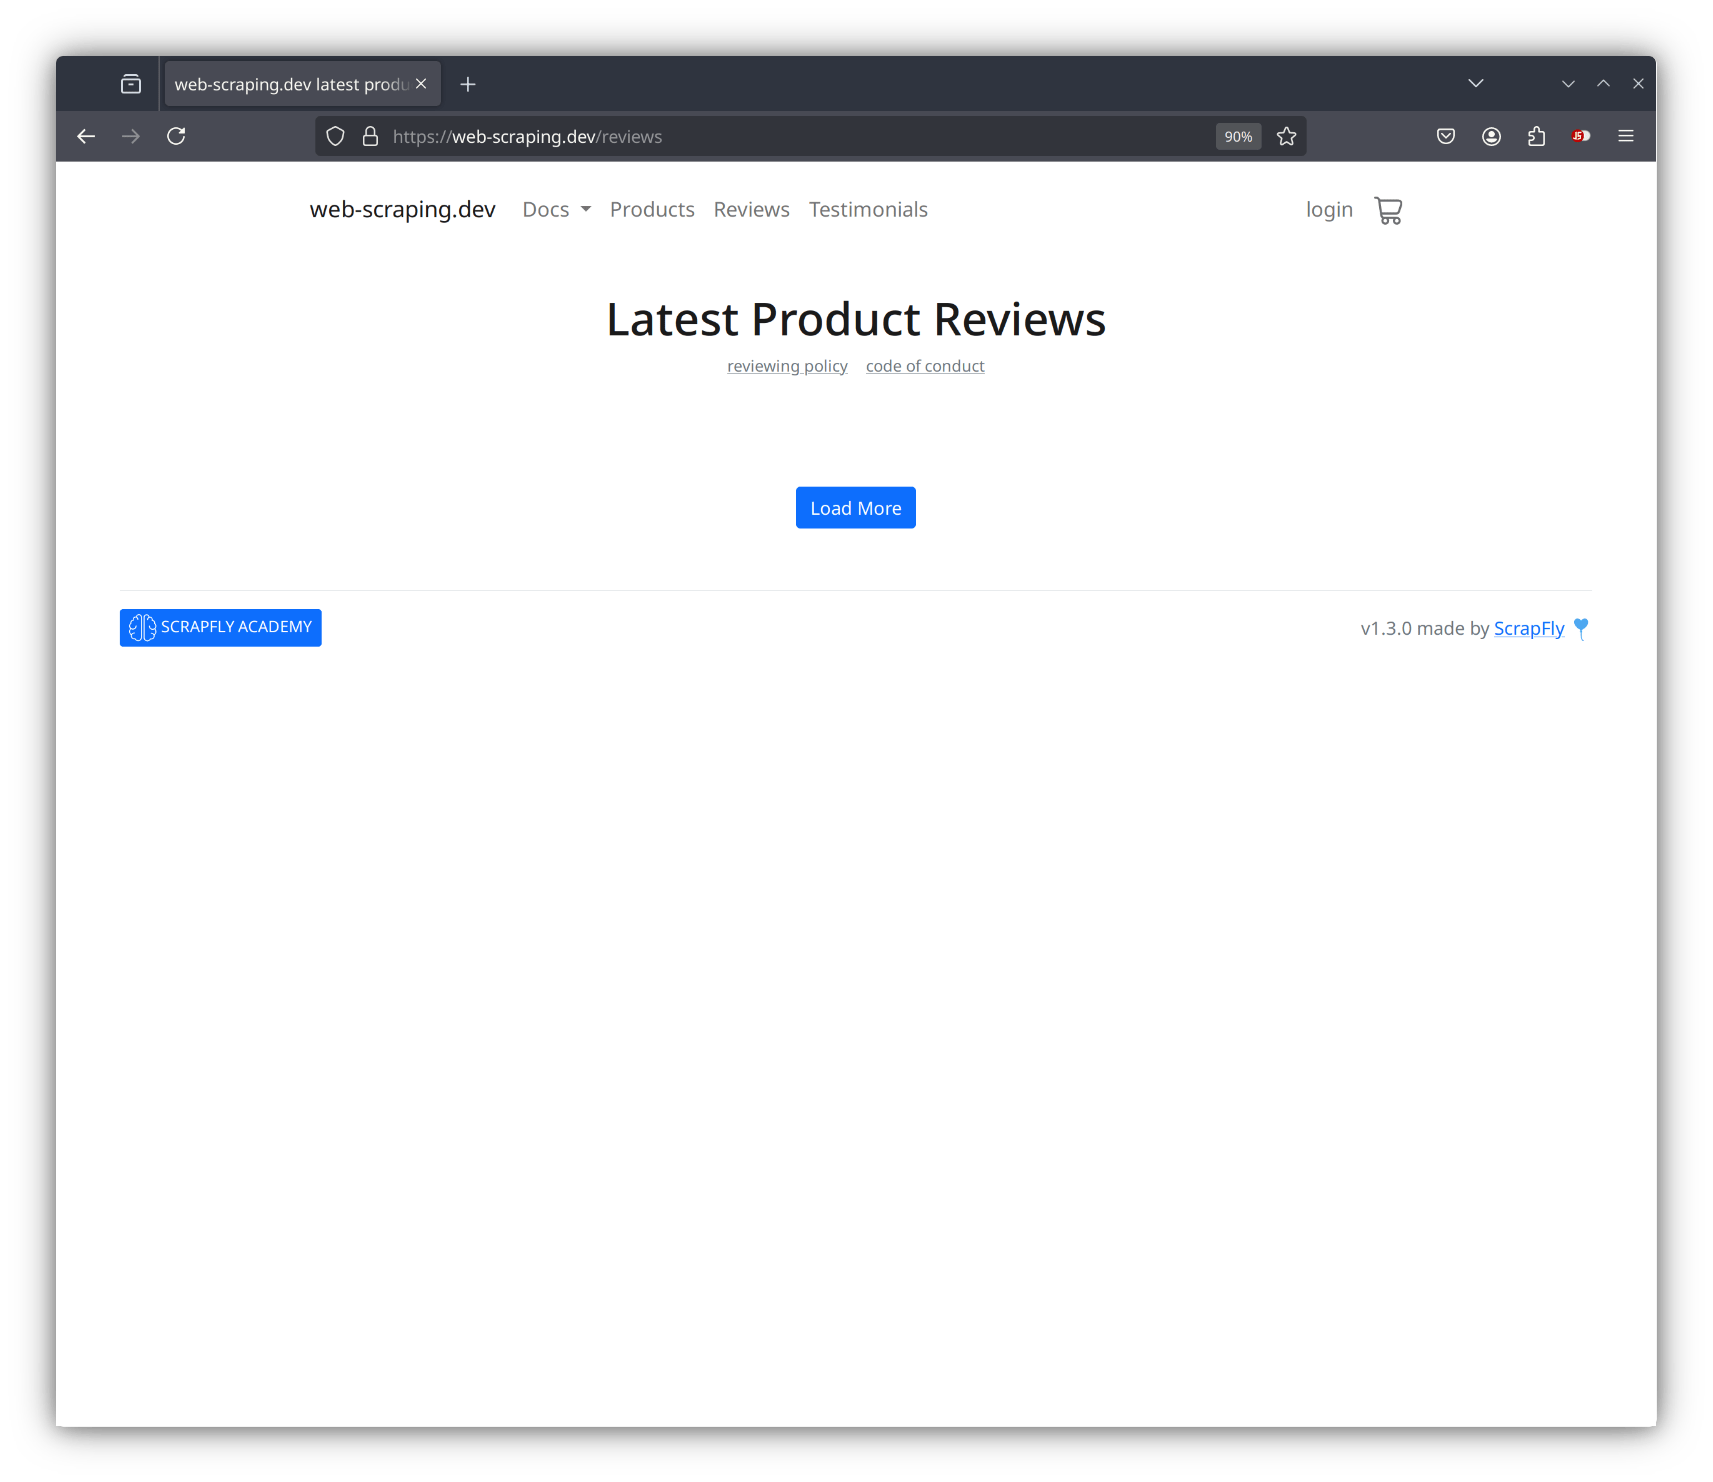Navigate back with the back arrow
This screenshot has width=1713, height=1482.
click(x=86, y=136)
